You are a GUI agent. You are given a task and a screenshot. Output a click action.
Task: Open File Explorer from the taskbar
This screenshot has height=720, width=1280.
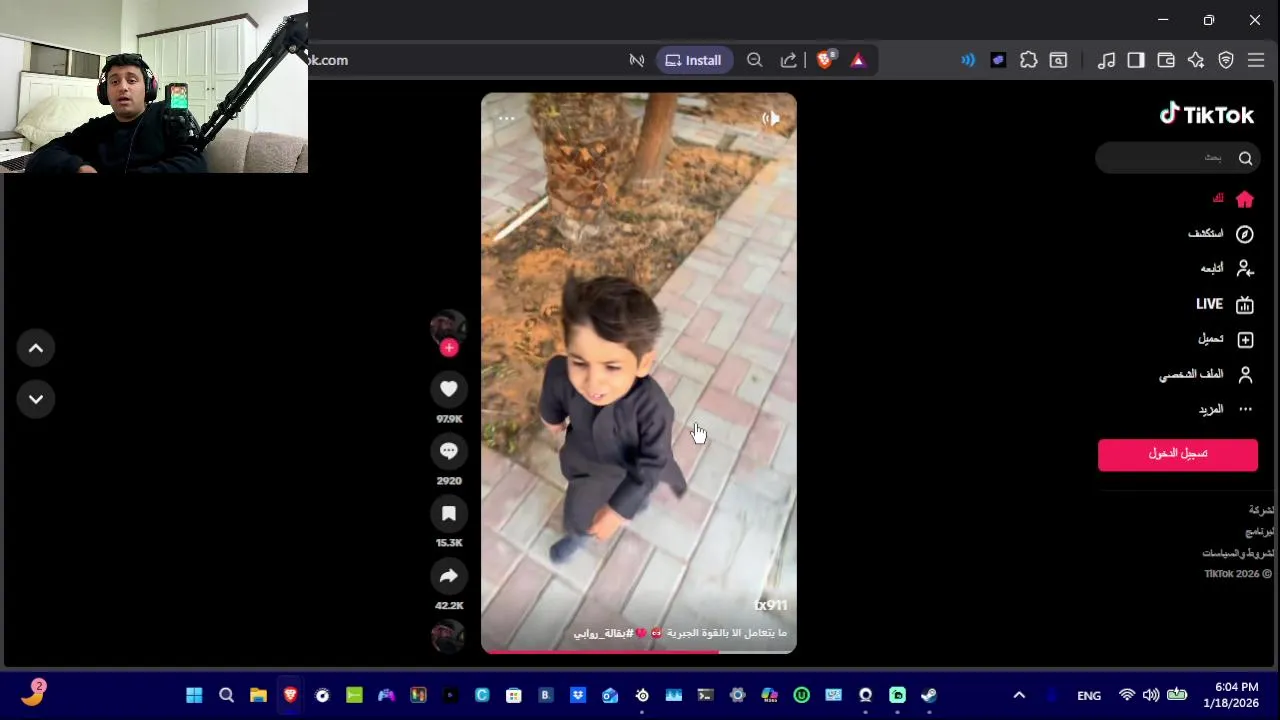(258, 695)
